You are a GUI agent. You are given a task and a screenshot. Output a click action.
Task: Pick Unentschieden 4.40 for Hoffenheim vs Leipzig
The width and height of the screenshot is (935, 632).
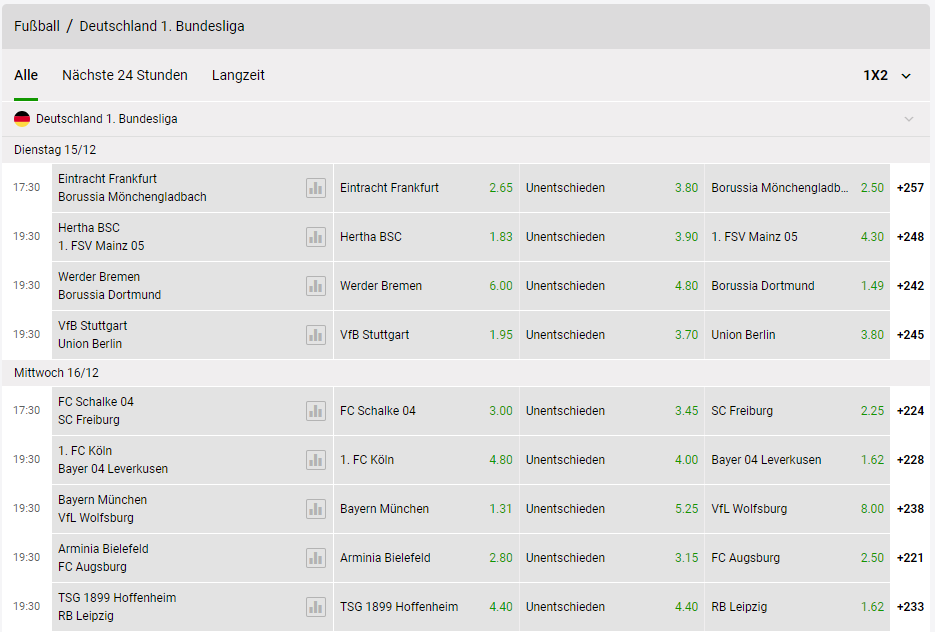coord(611,607)
